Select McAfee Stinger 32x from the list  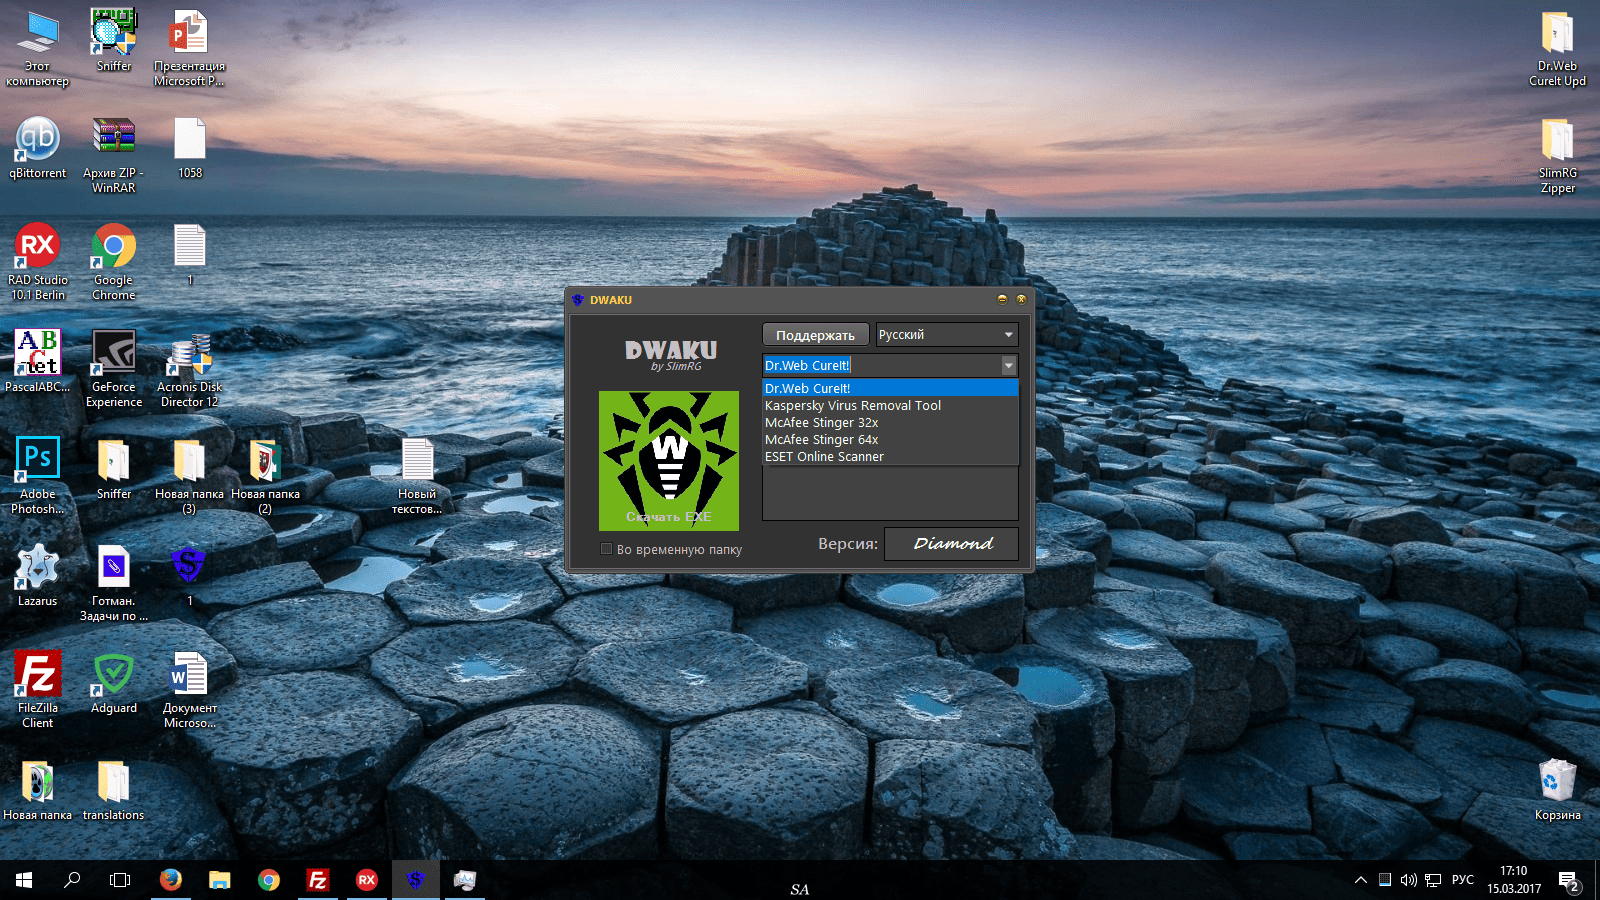(890, 422)
